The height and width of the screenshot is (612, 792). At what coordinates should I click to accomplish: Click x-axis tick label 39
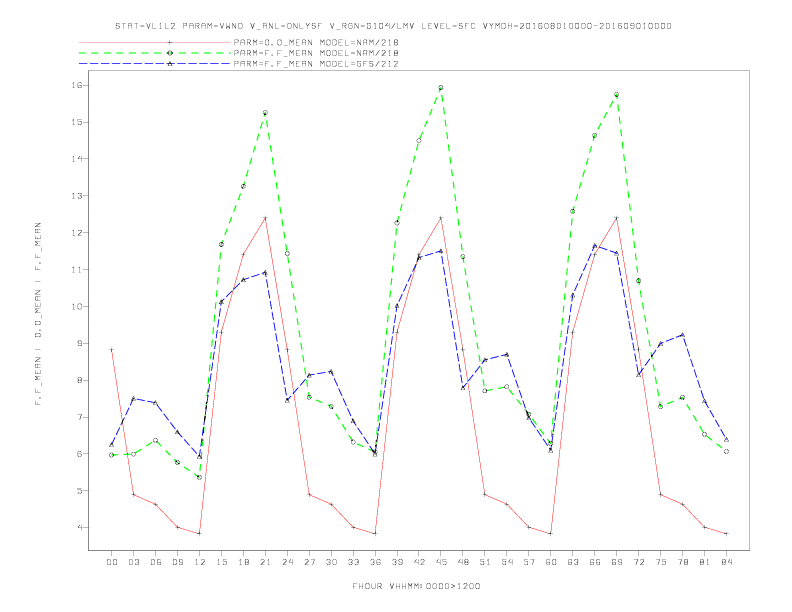[x=397, y=562]
